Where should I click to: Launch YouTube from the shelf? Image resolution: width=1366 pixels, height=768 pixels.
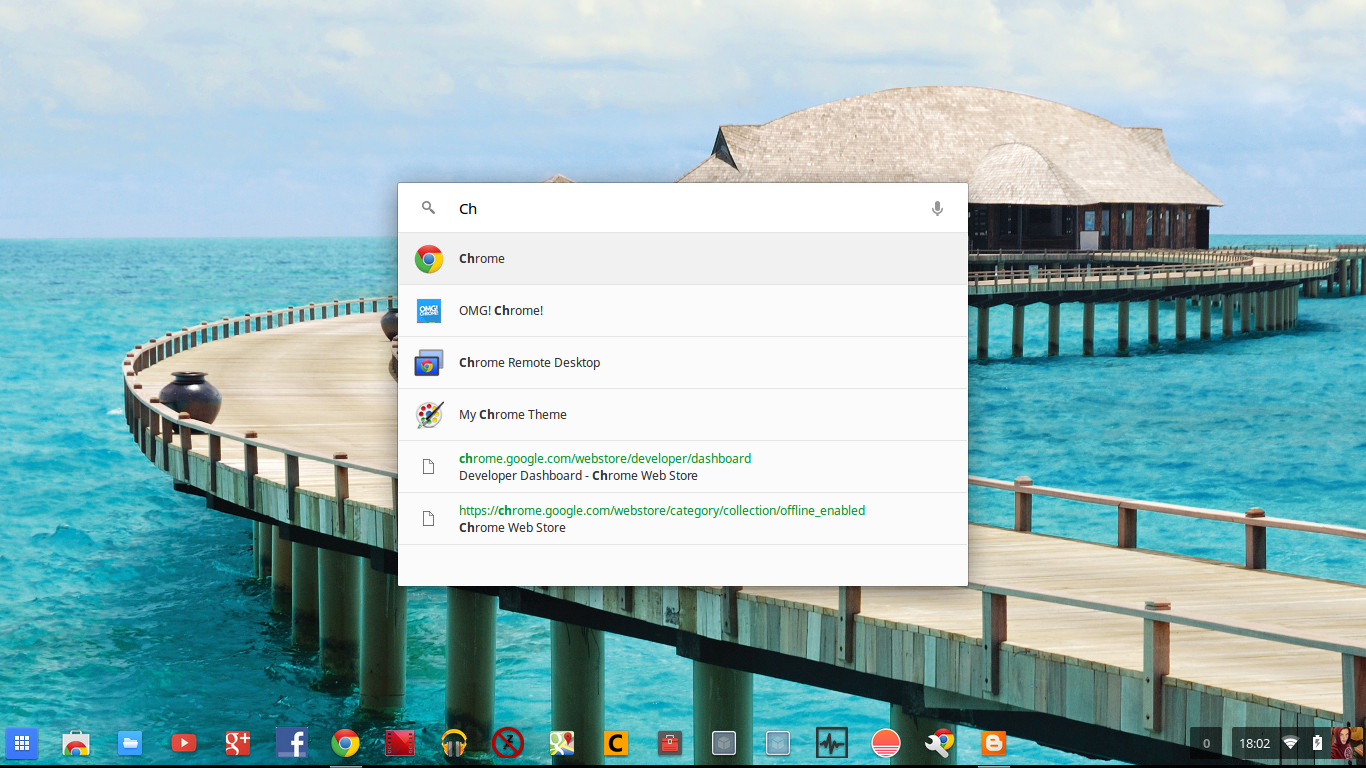tap(184, 743)
